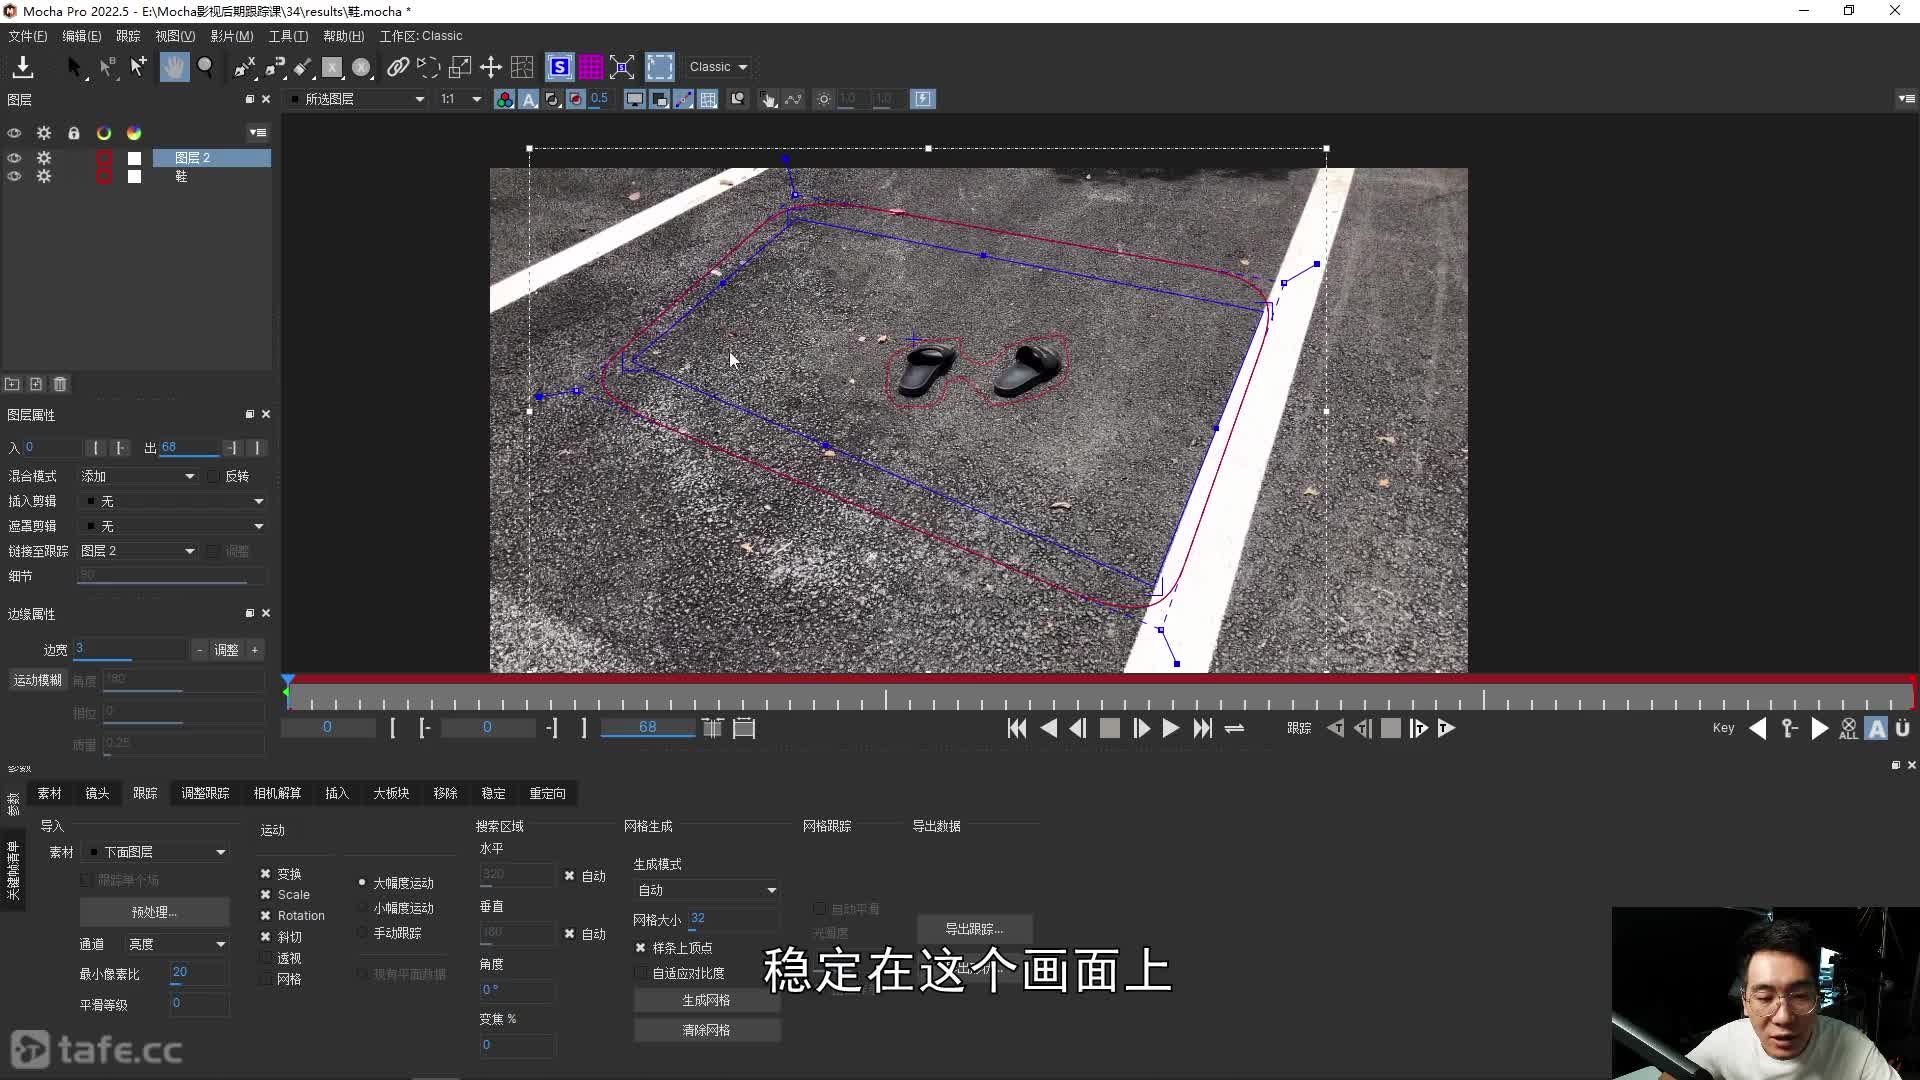This screenshot has height=1080, width=1920.
Task: Open the 编辑 menu
Action: [x=81, y=36]
